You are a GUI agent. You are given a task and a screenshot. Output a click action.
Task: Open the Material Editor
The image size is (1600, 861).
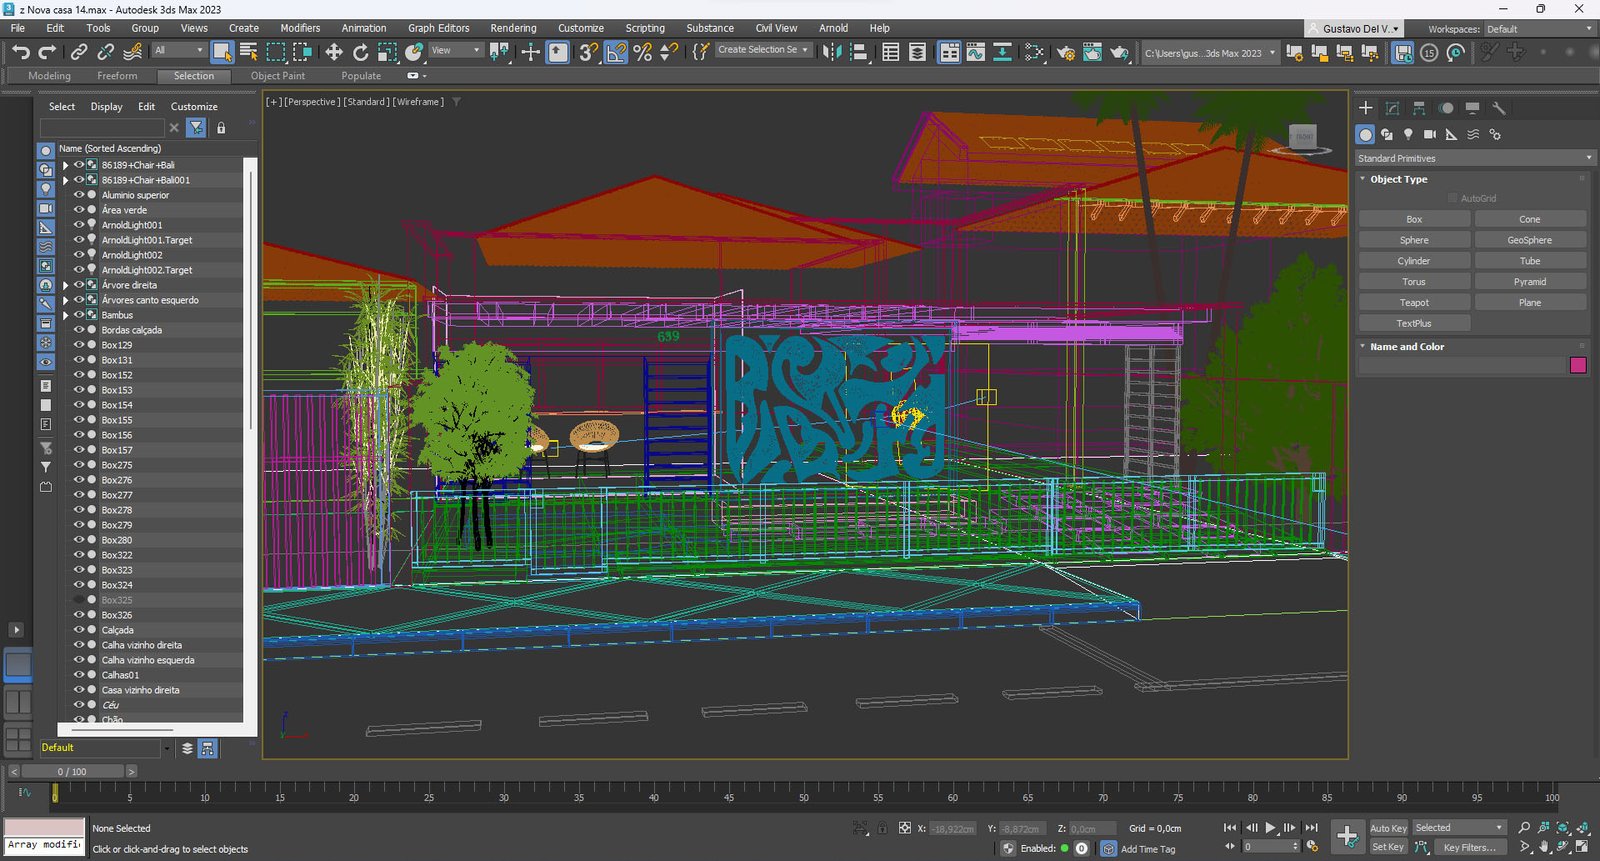pos(1034,52)
